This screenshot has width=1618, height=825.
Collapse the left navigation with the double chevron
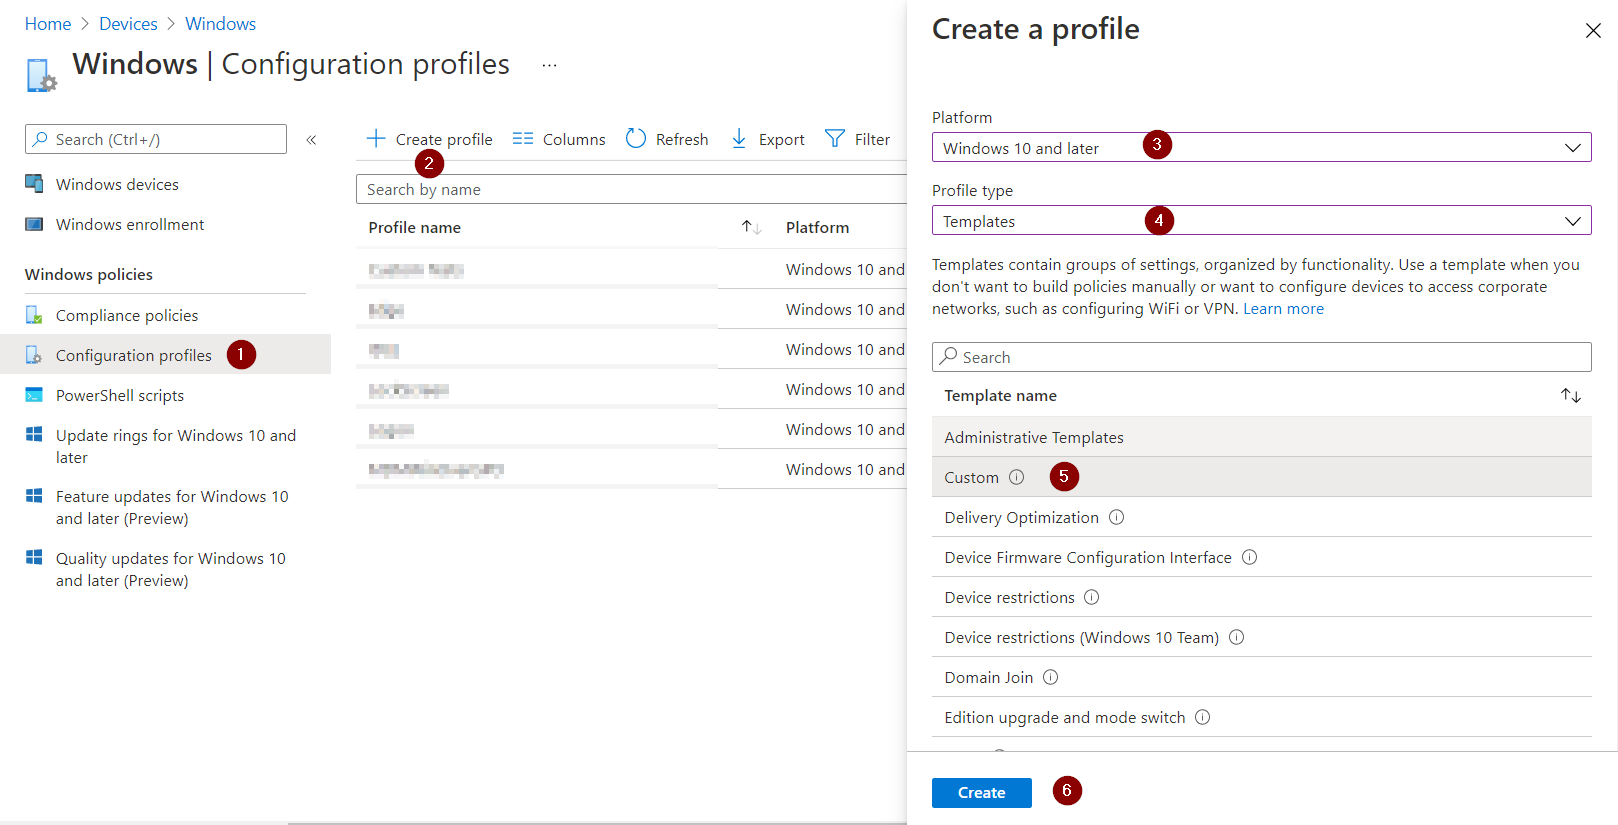pos(311,140)
